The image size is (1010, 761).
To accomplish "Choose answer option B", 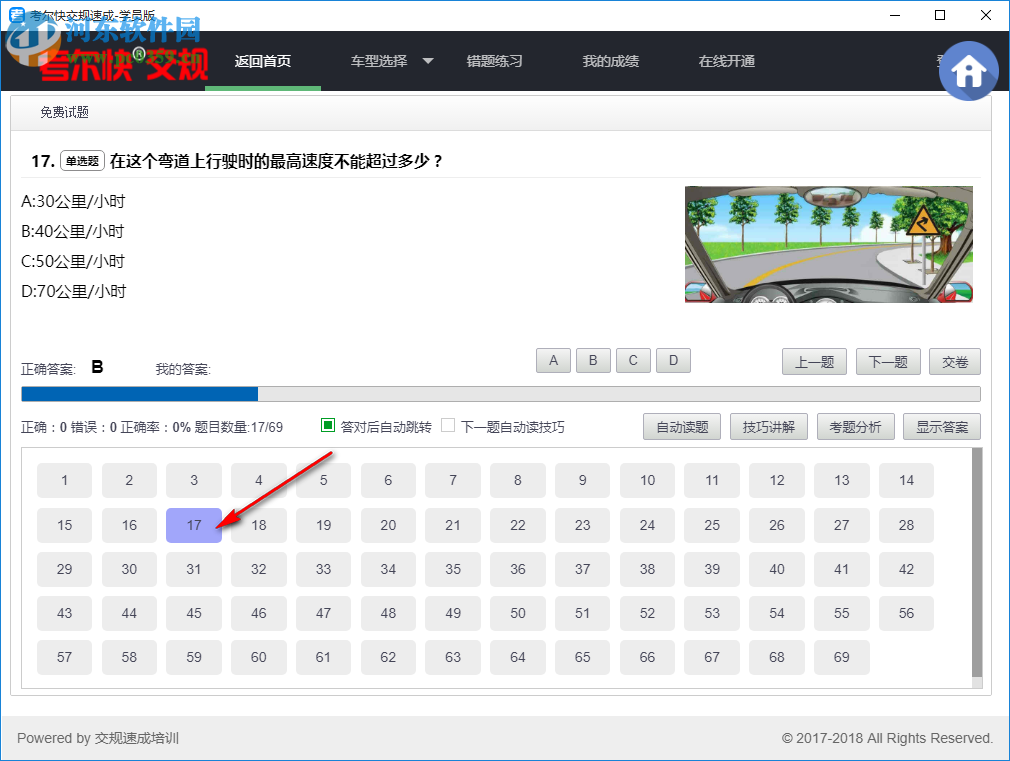I will coord(593,360).
